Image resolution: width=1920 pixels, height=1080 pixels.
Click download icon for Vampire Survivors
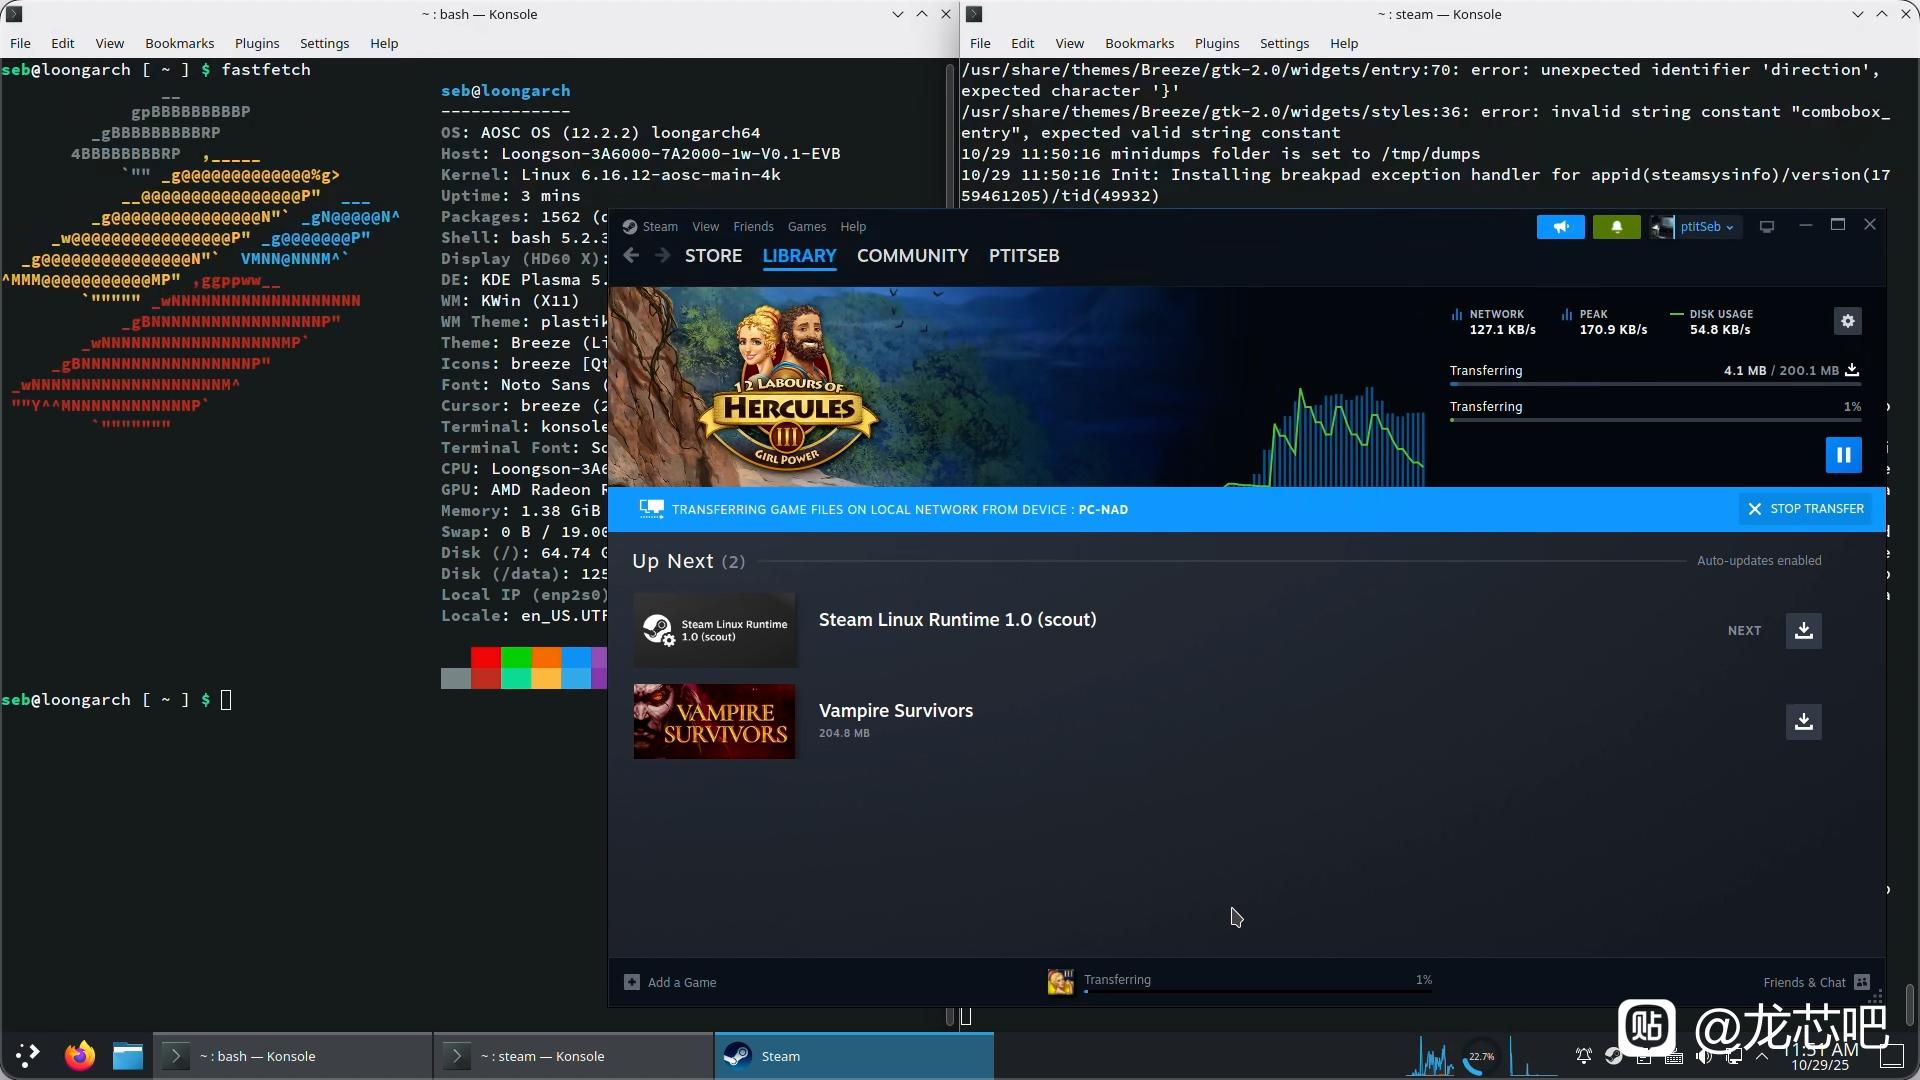coord(1803,721)
